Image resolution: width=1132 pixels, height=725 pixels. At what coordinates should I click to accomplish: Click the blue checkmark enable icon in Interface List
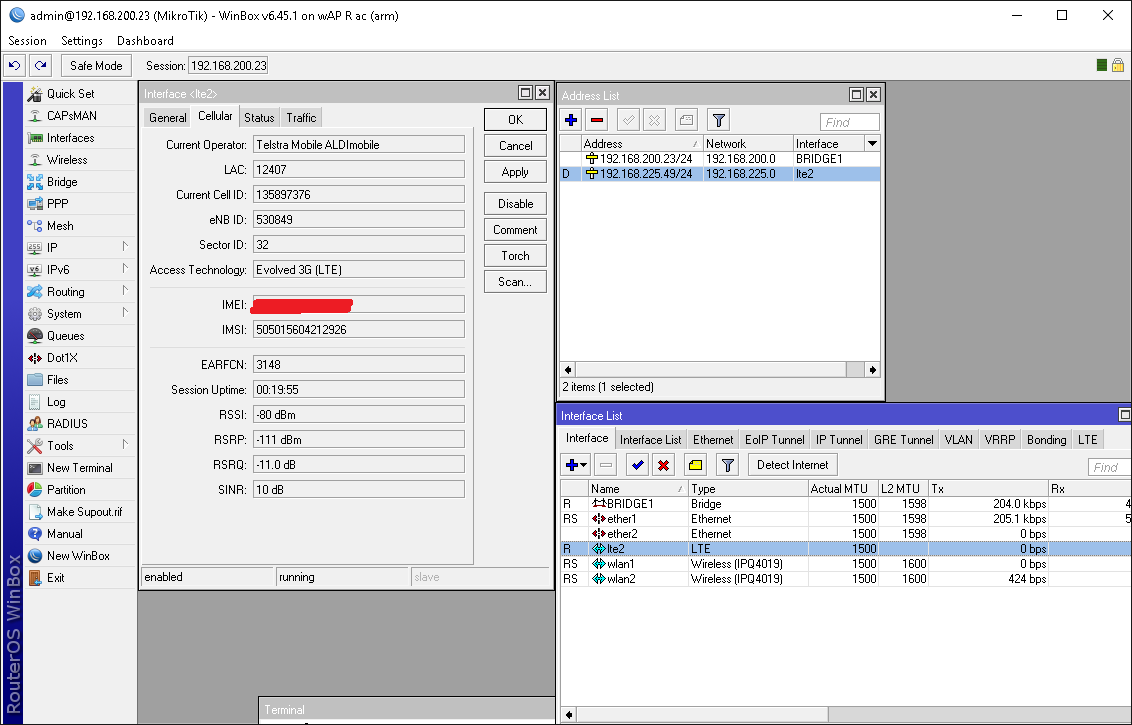click(x=636, y=465)
